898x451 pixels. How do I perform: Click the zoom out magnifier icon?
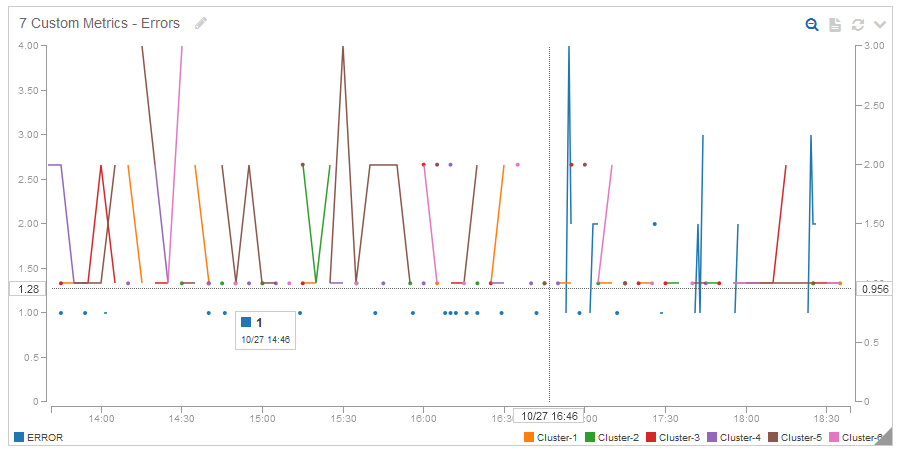[812, 25]
